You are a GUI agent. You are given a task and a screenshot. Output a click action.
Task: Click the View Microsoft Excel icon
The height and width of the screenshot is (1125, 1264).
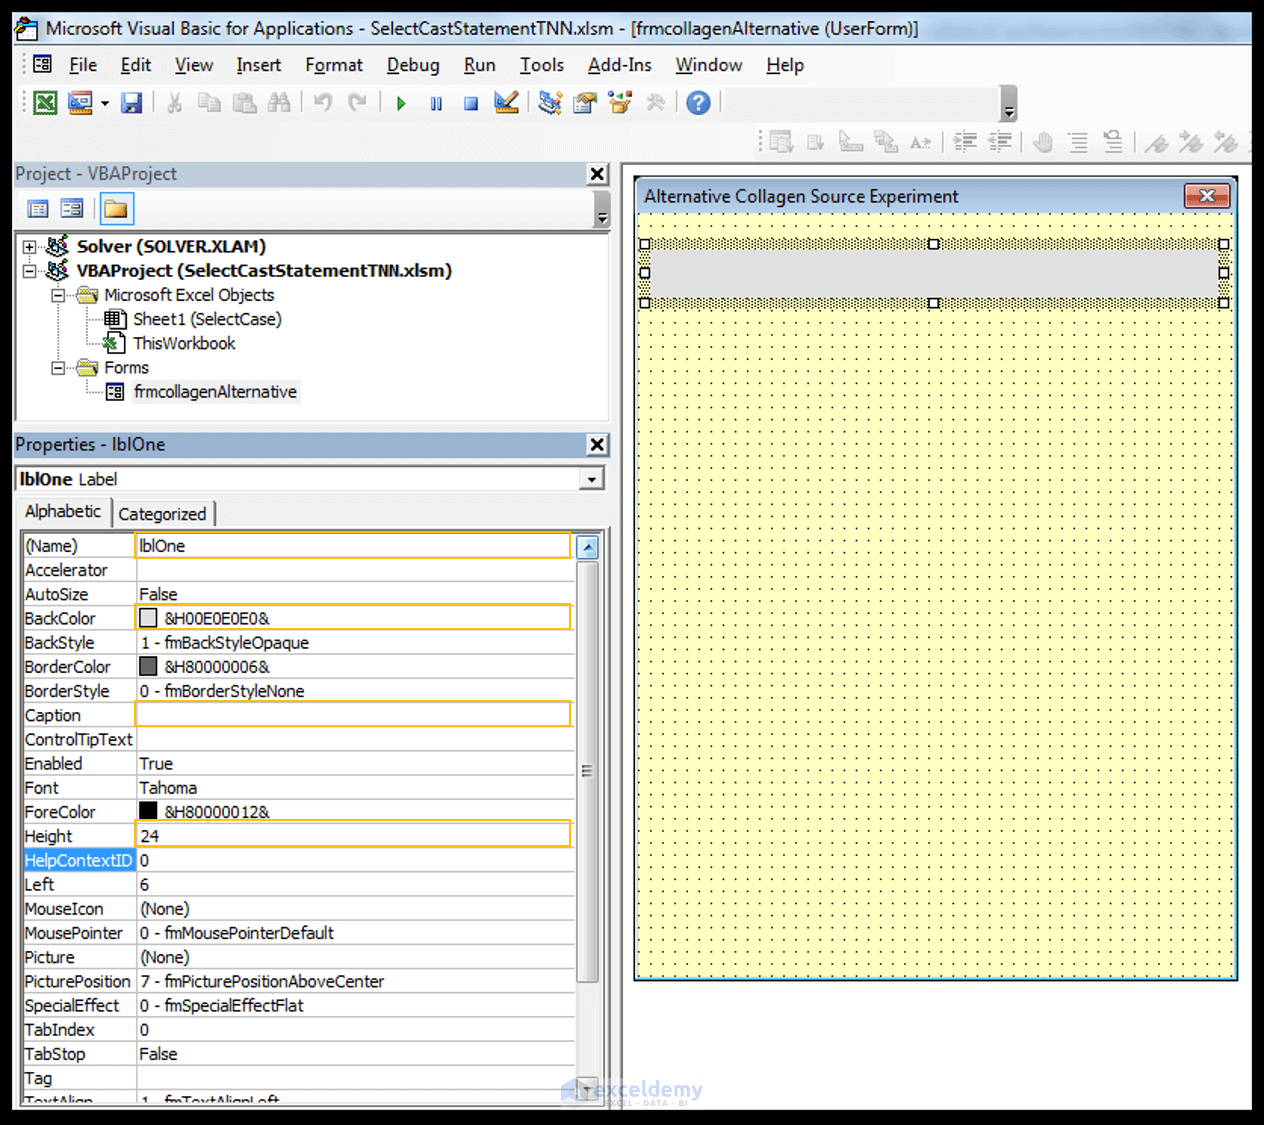(44, 103)
